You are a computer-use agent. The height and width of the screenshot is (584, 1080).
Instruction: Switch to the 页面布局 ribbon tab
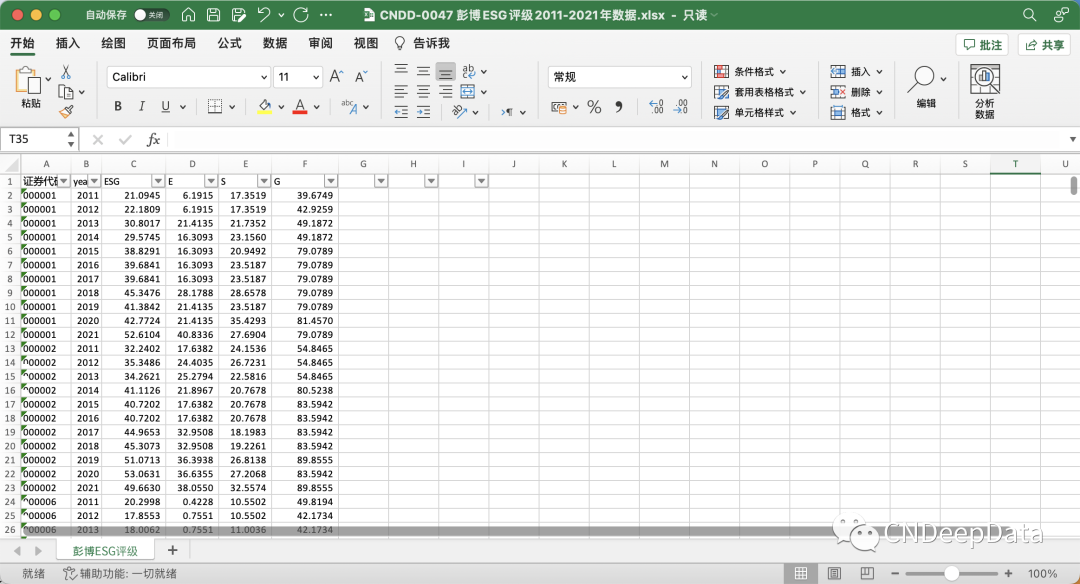[x=171, y=43]
